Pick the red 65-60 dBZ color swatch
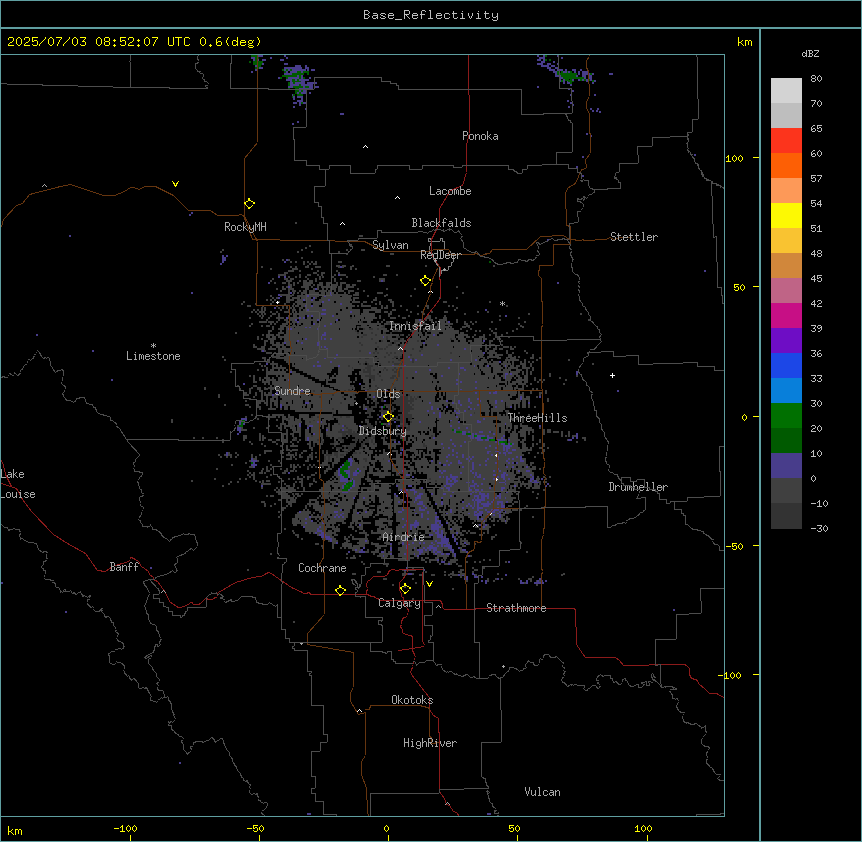The image size is (862, 842). tap(786, 141)
